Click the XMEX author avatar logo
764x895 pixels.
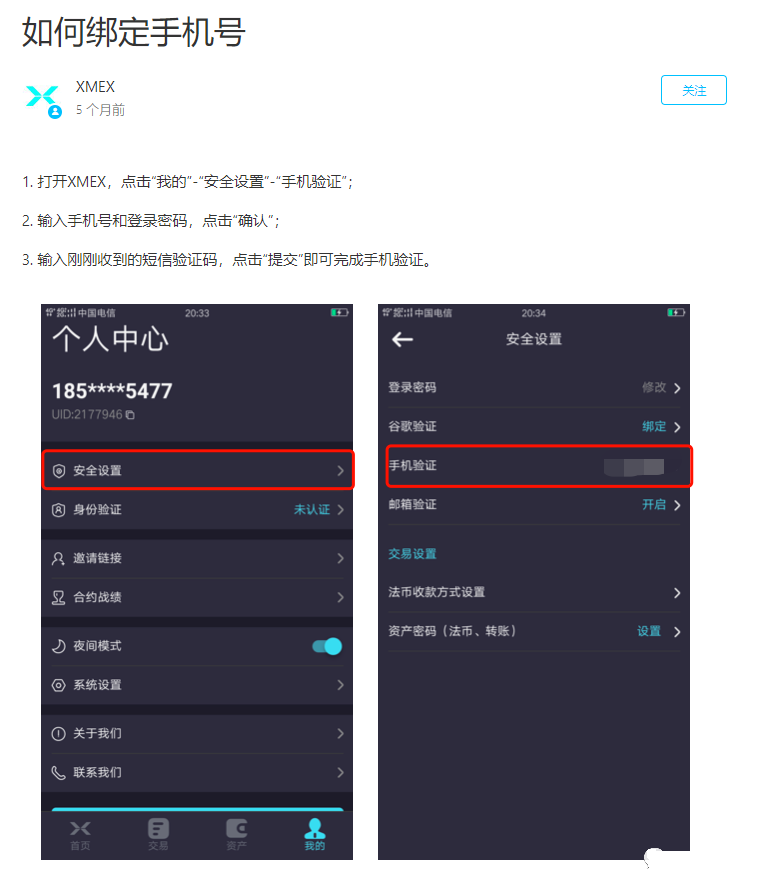(43, 99)
